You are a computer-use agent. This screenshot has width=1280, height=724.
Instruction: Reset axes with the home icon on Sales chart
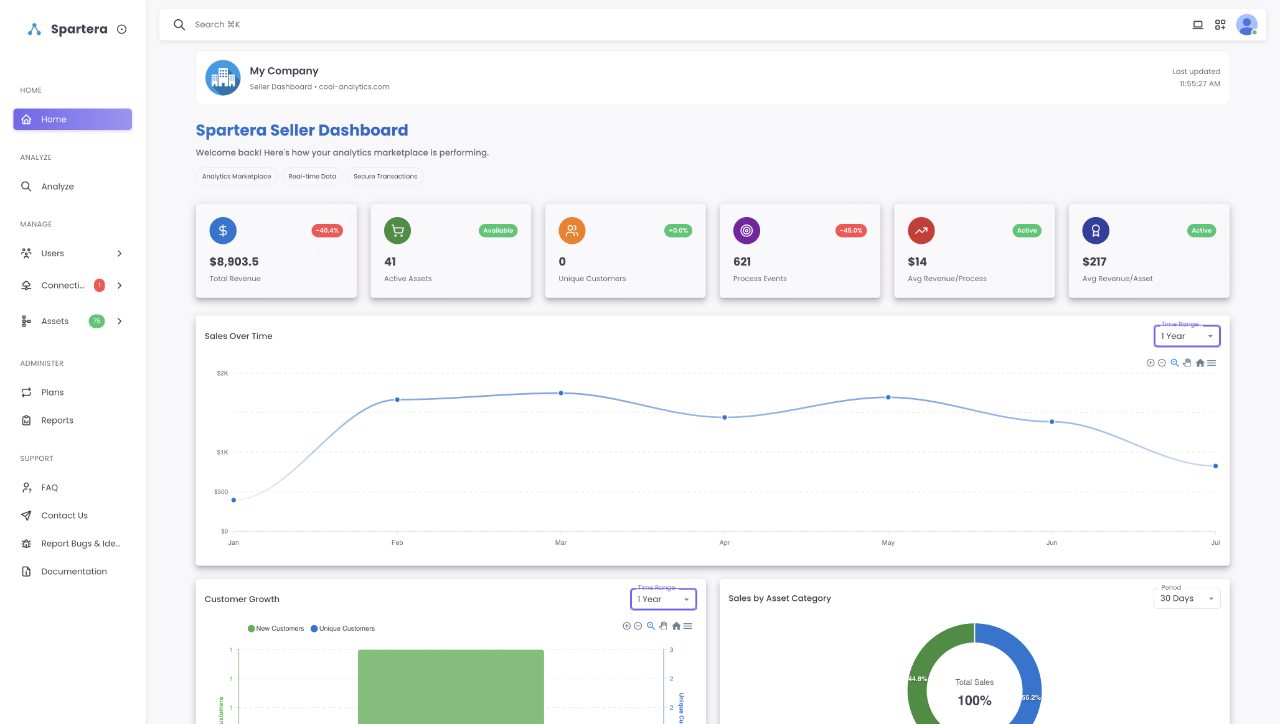click(x=1200, y=362)
